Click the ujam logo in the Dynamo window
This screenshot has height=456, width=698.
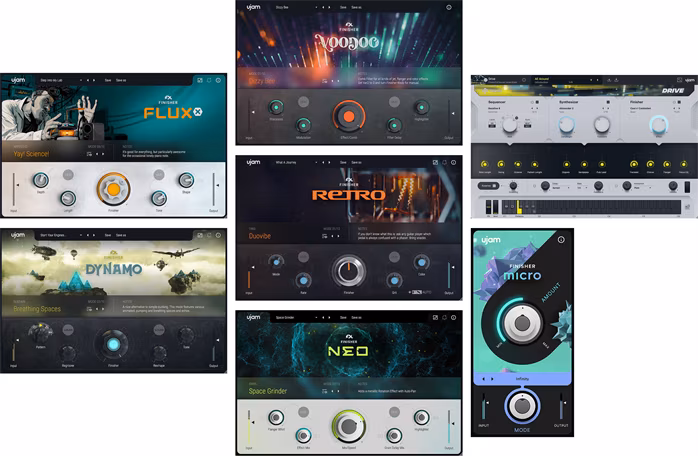coord(18,235)
